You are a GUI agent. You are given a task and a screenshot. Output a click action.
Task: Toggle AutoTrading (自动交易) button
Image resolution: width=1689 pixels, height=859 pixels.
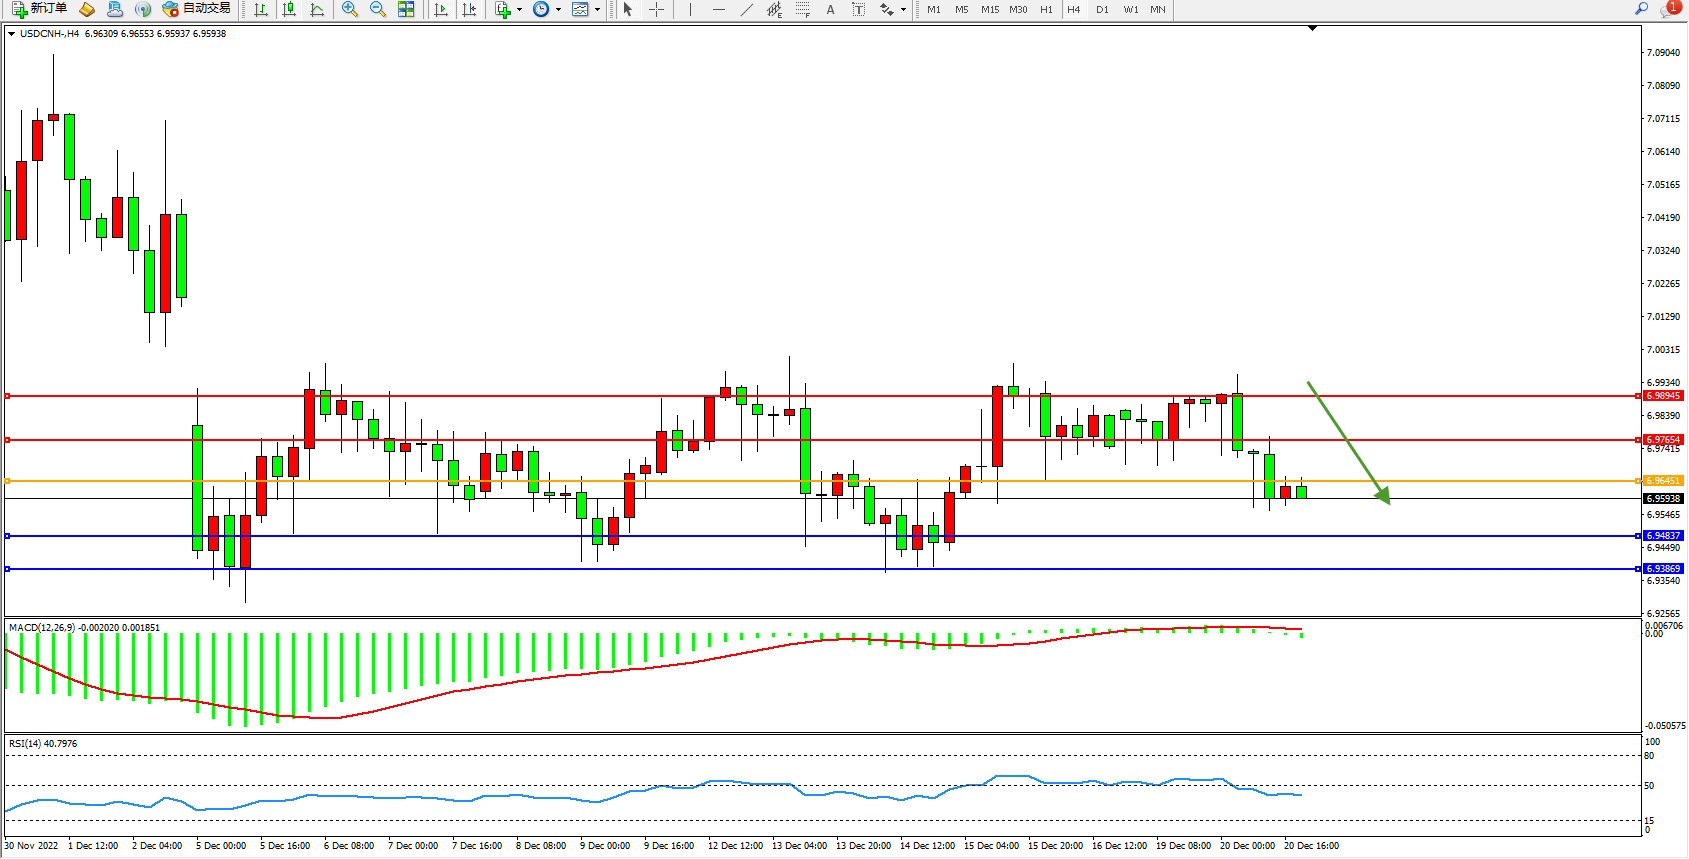pyautogui.click(x=197, y=9)
